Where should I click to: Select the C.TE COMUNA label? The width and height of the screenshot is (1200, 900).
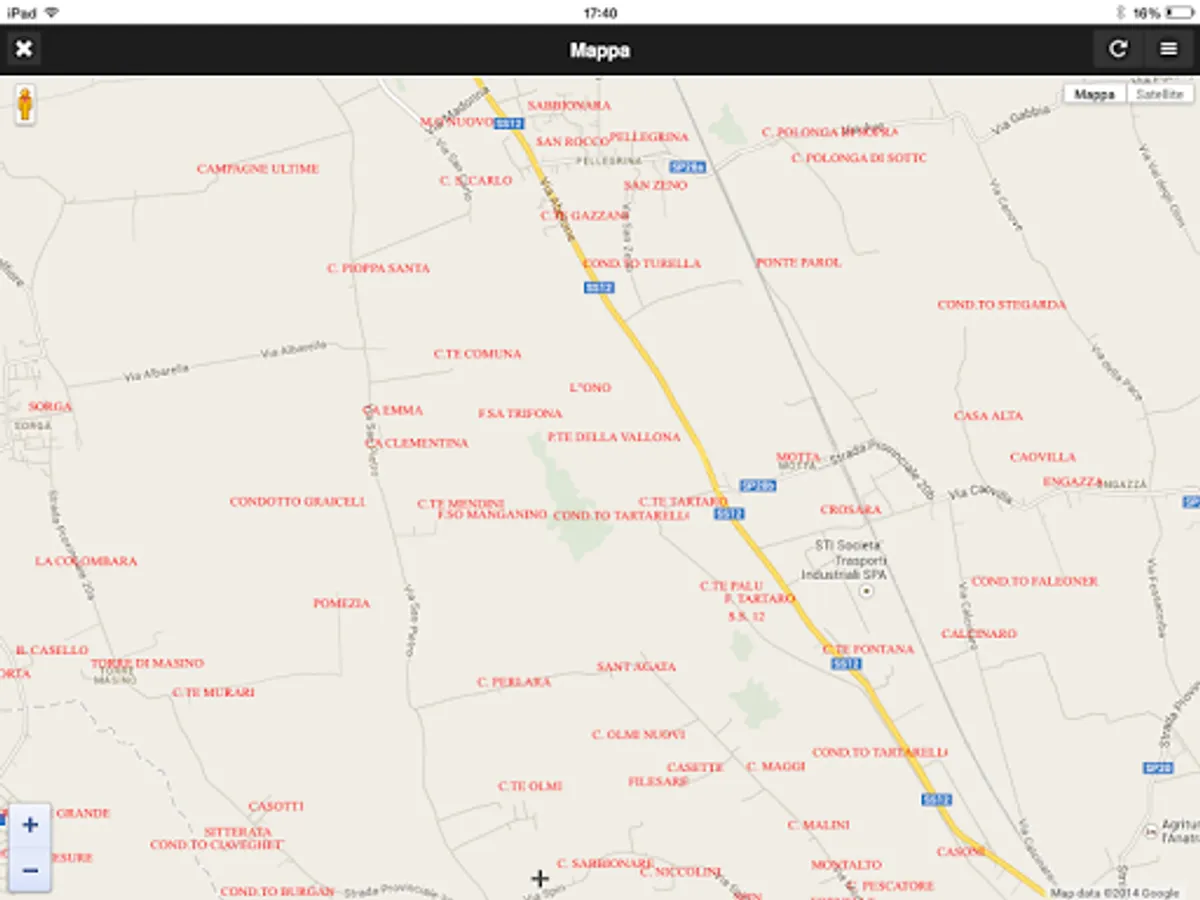[x=477, y=354]
